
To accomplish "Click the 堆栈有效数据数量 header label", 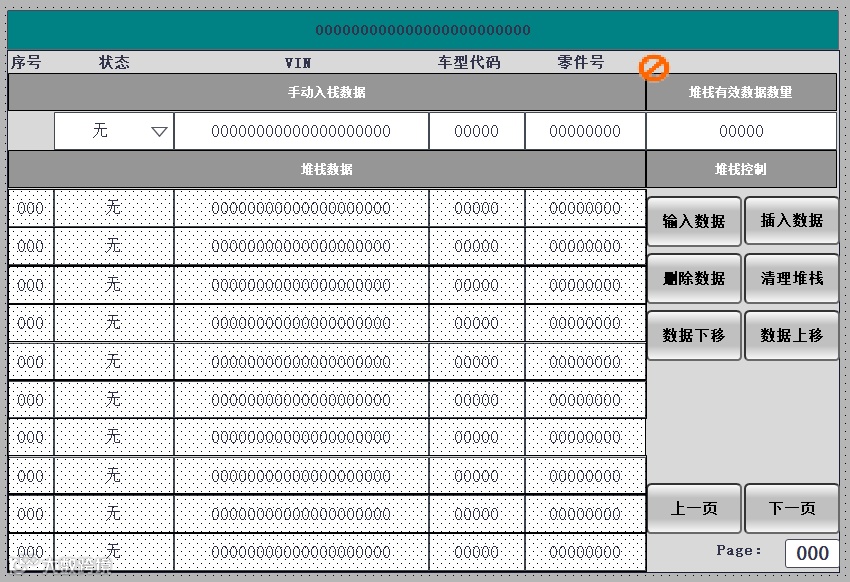I will [x=741, y=93].
